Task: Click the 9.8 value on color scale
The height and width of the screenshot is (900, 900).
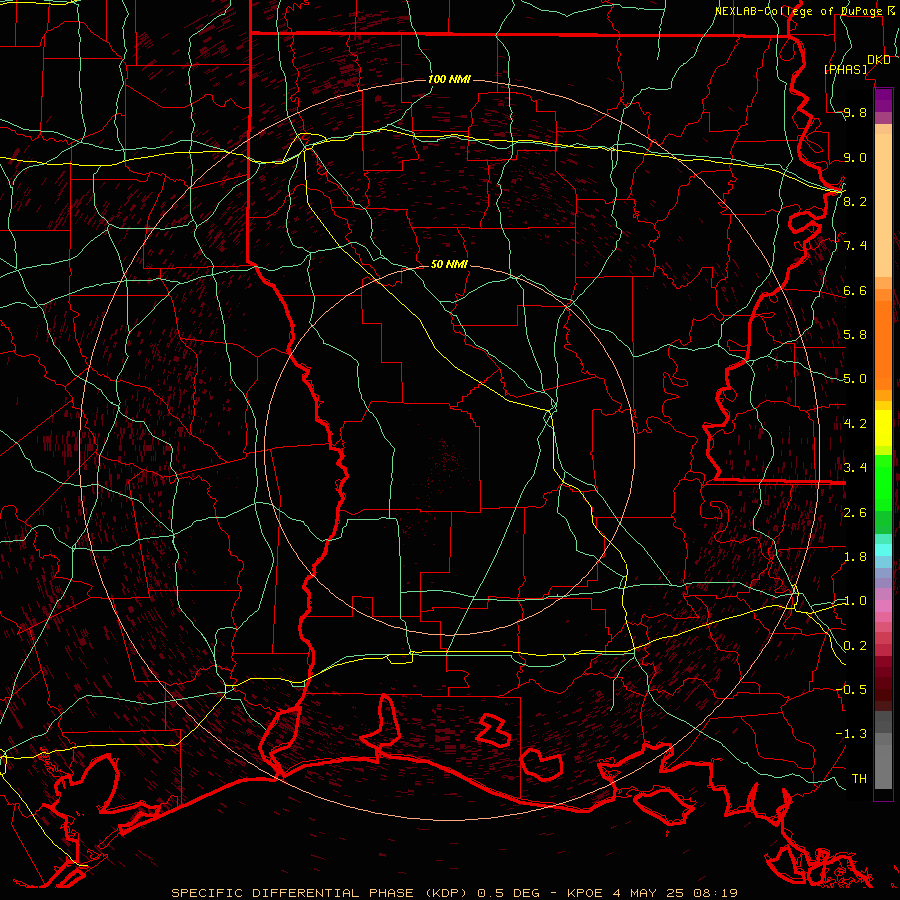Action: (x=855, y=113)
